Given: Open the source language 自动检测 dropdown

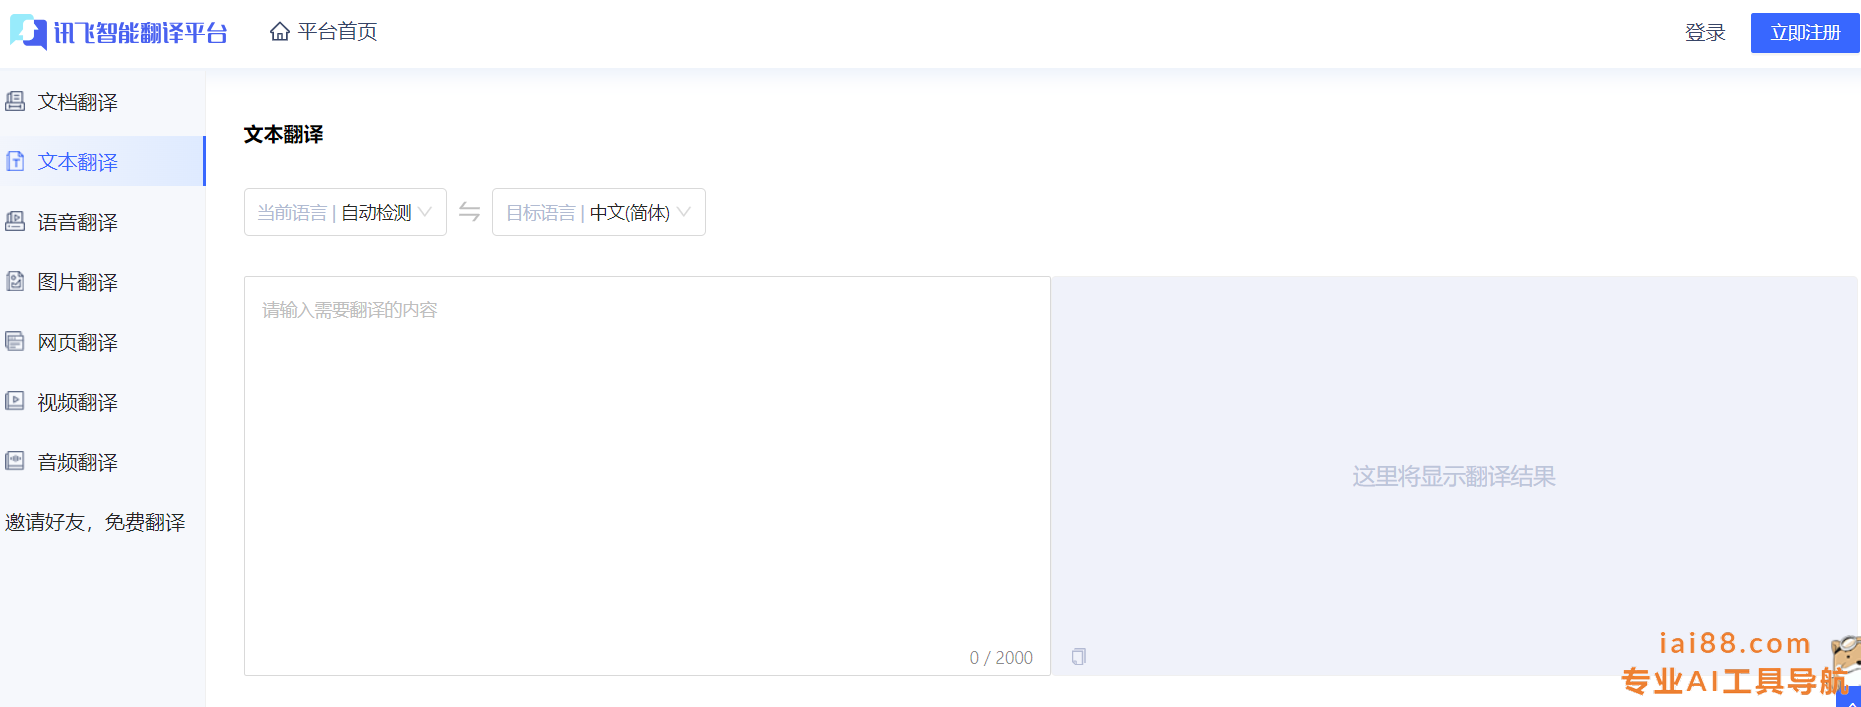Looking at the screenshot, I should click(345, 212).
